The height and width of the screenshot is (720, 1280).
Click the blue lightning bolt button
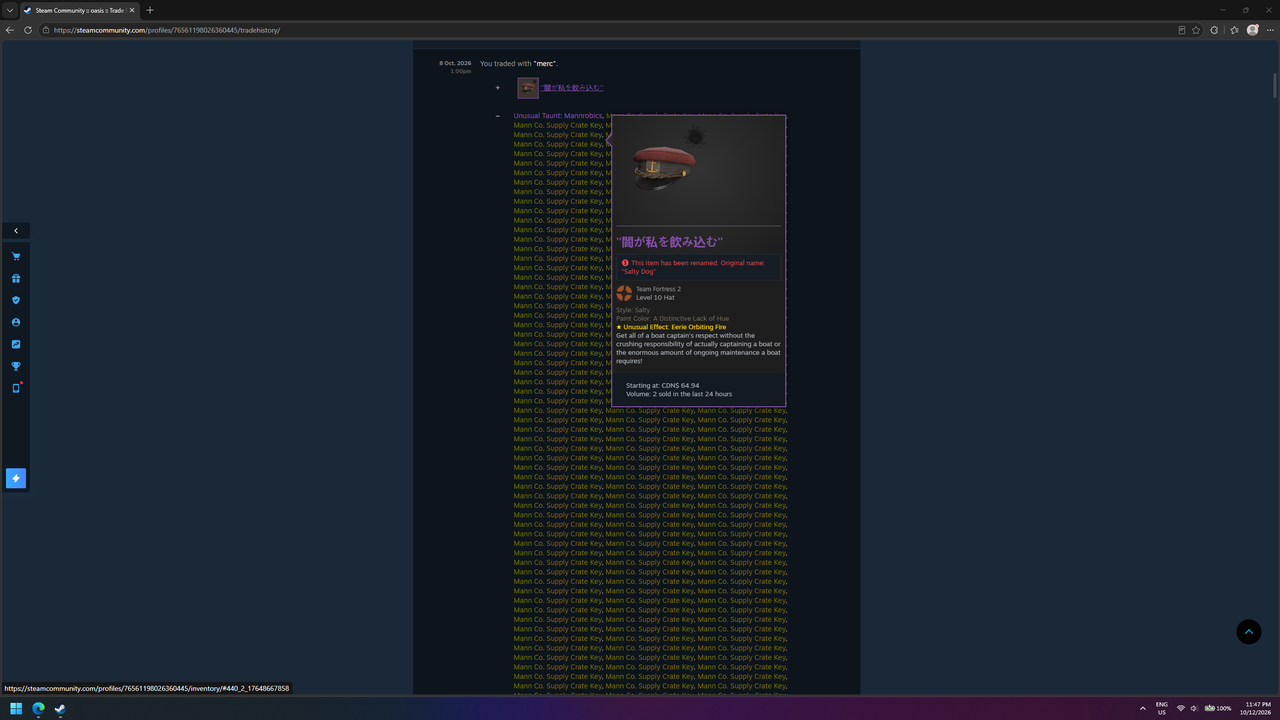[x=16, y=478]
